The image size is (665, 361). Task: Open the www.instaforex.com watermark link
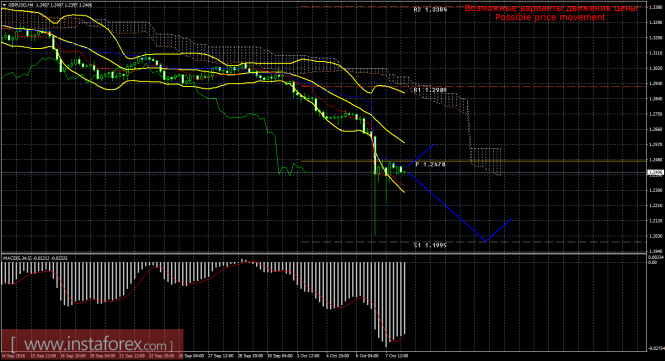[92, 344]
